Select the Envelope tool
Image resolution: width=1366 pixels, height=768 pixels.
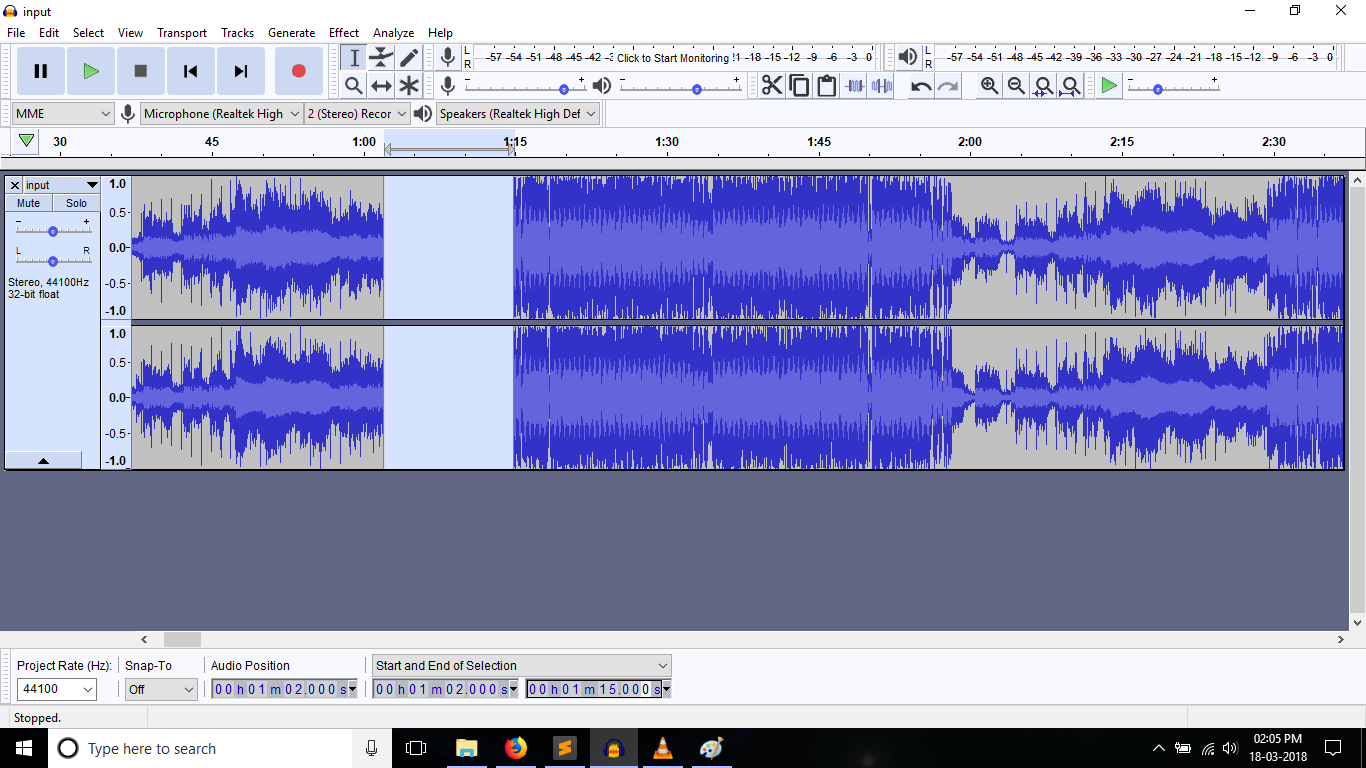tap(381, 58)
